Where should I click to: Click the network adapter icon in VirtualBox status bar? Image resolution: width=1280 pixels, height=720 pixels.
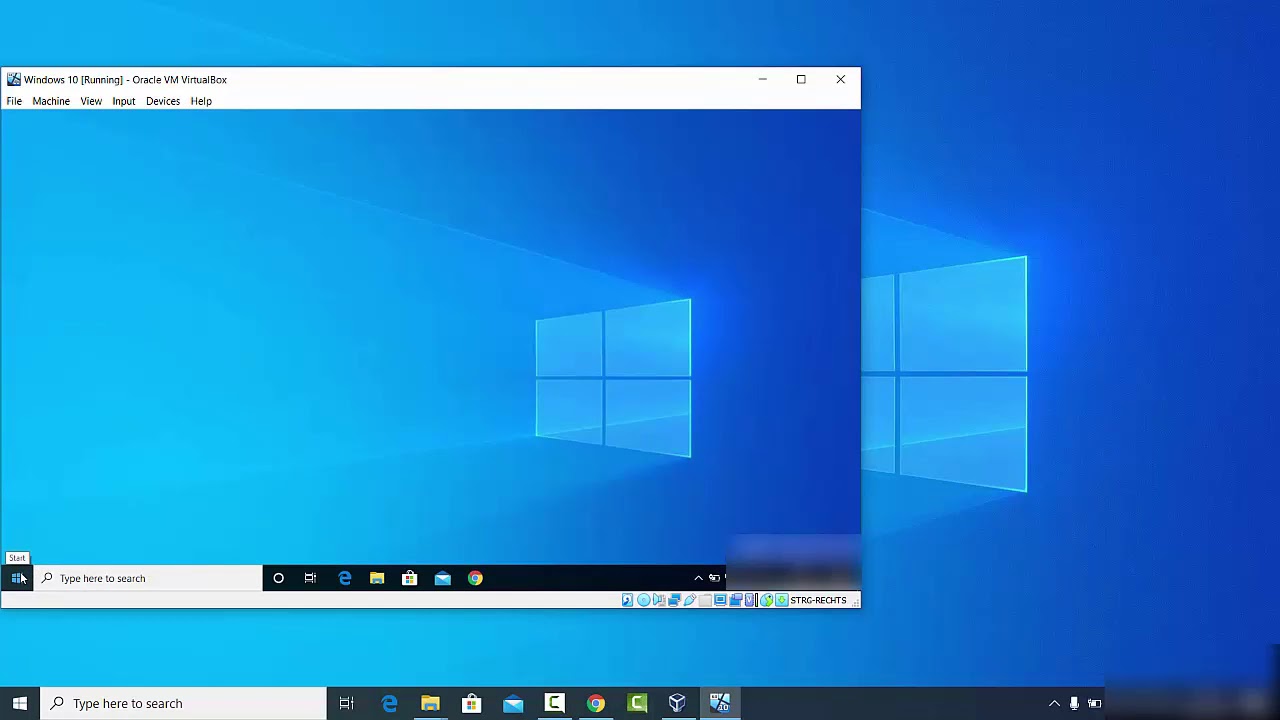(675, 600)
